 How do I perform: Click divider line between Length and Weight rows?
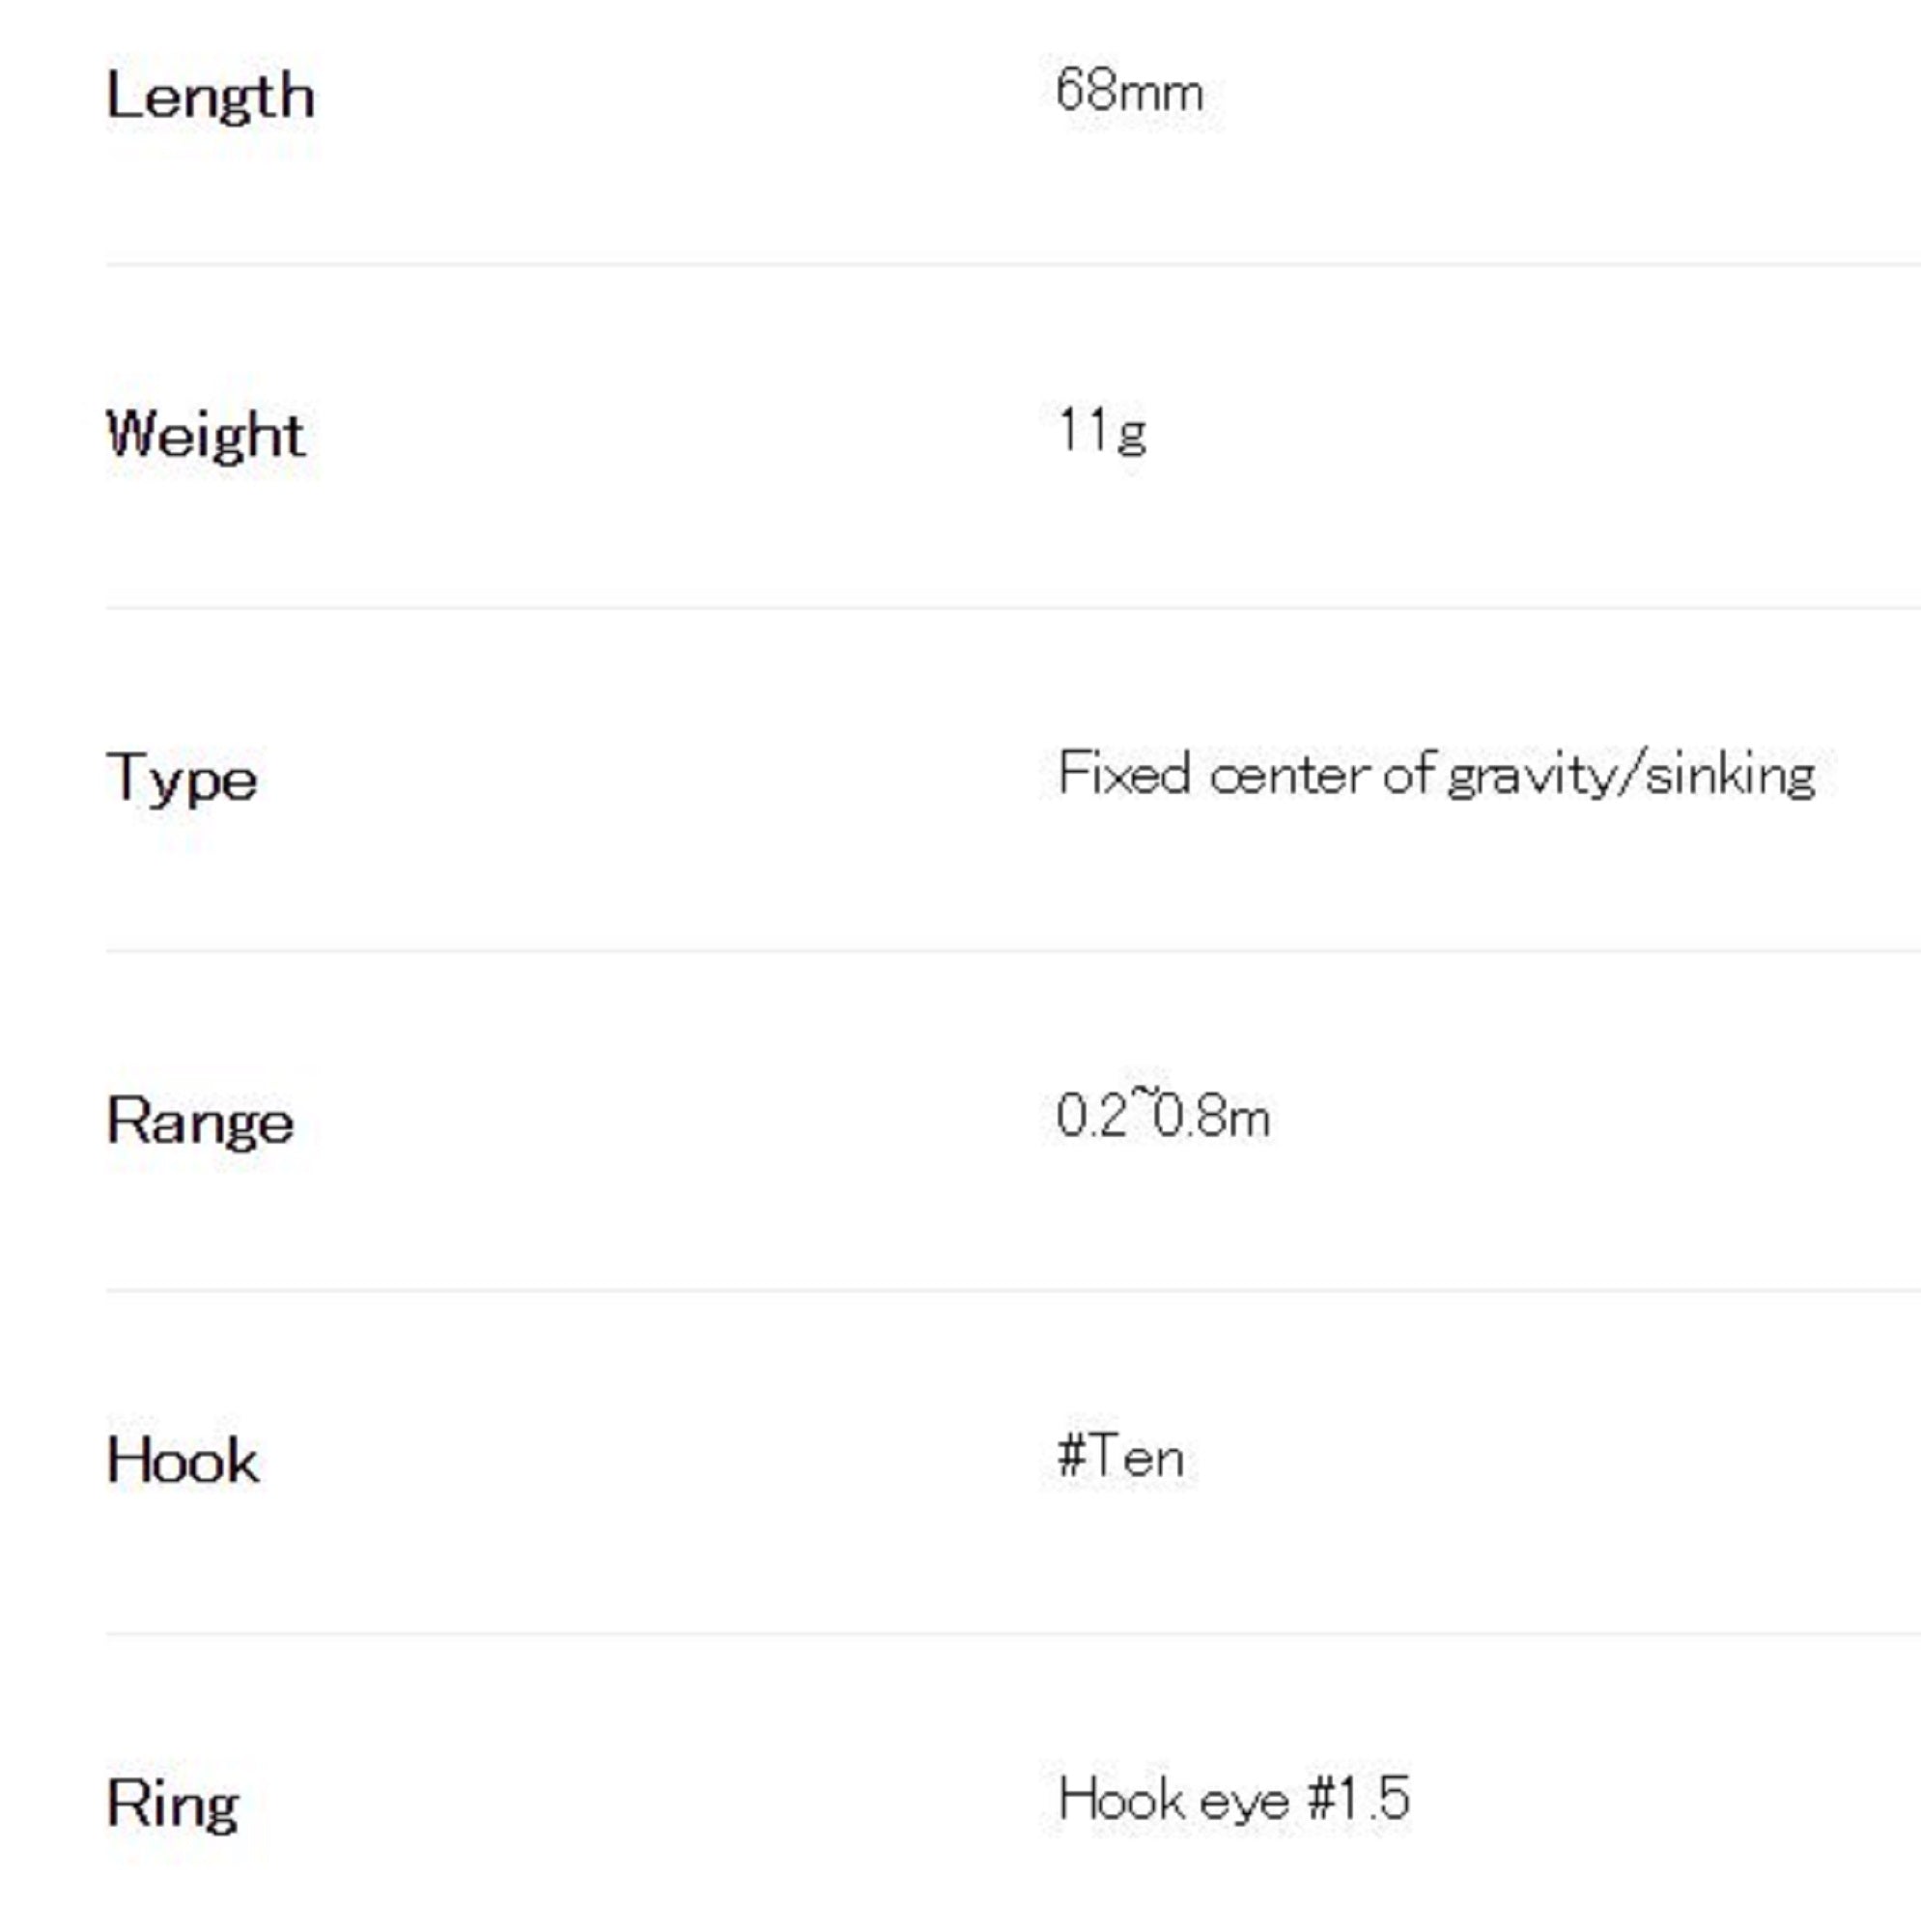1010,265
